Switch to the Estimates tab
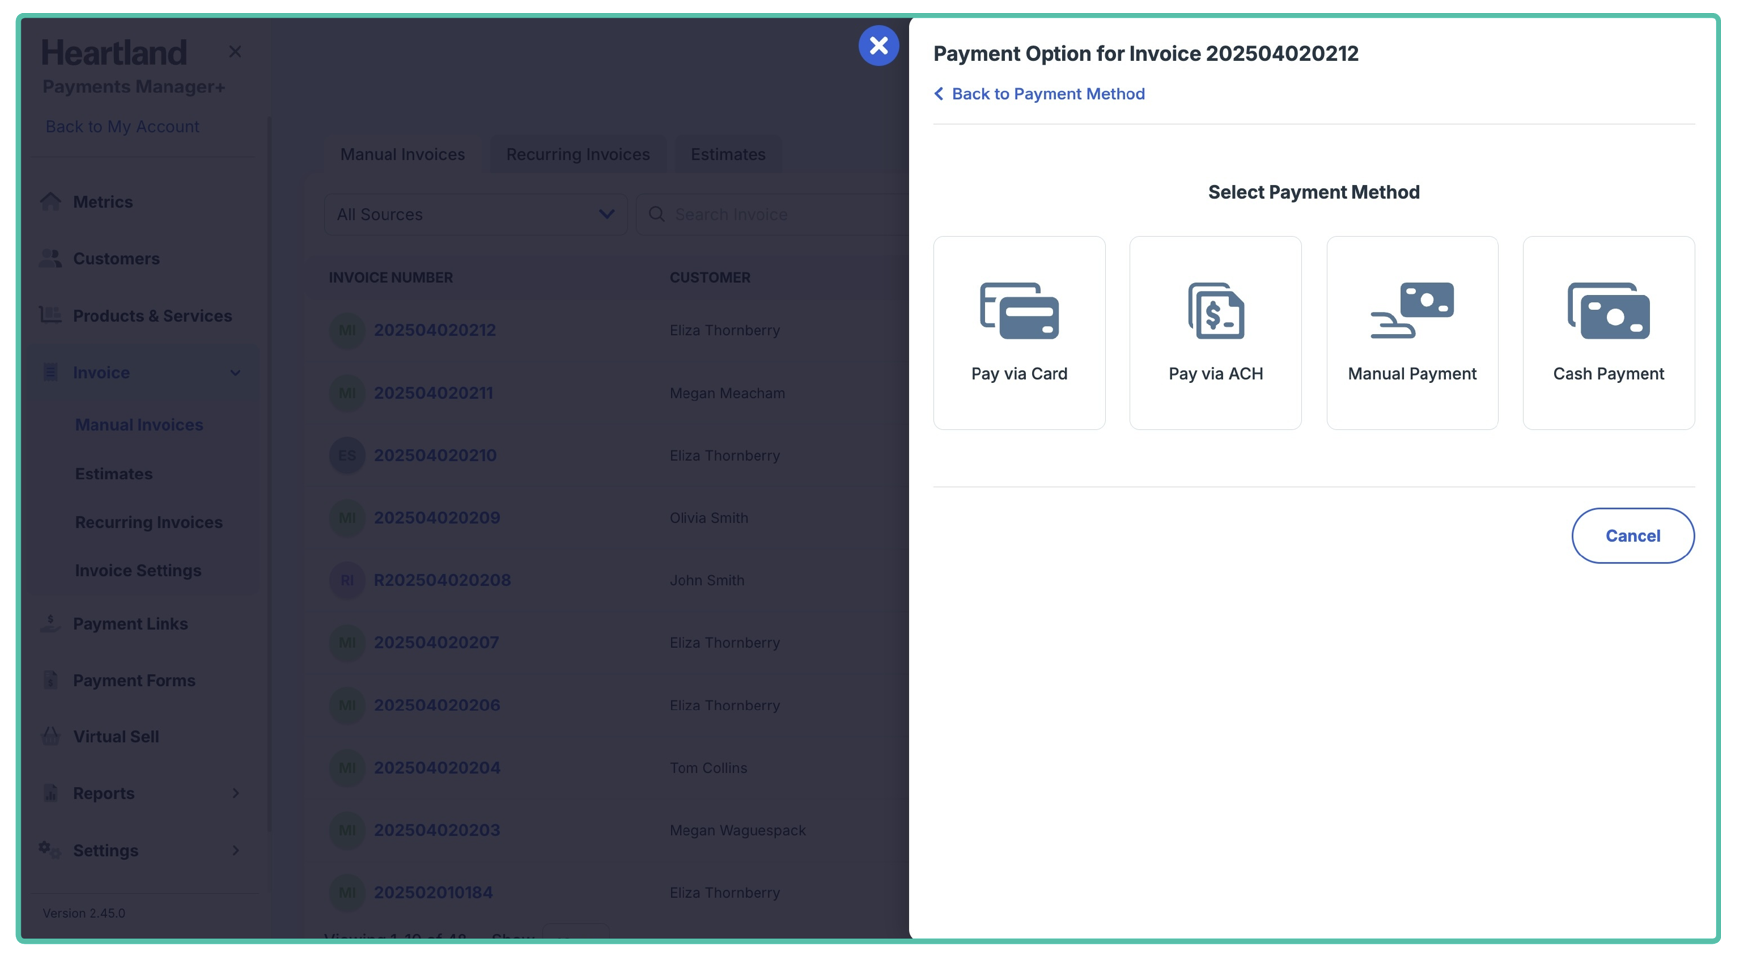This screenshot has height=962, width=1742. 727,155
